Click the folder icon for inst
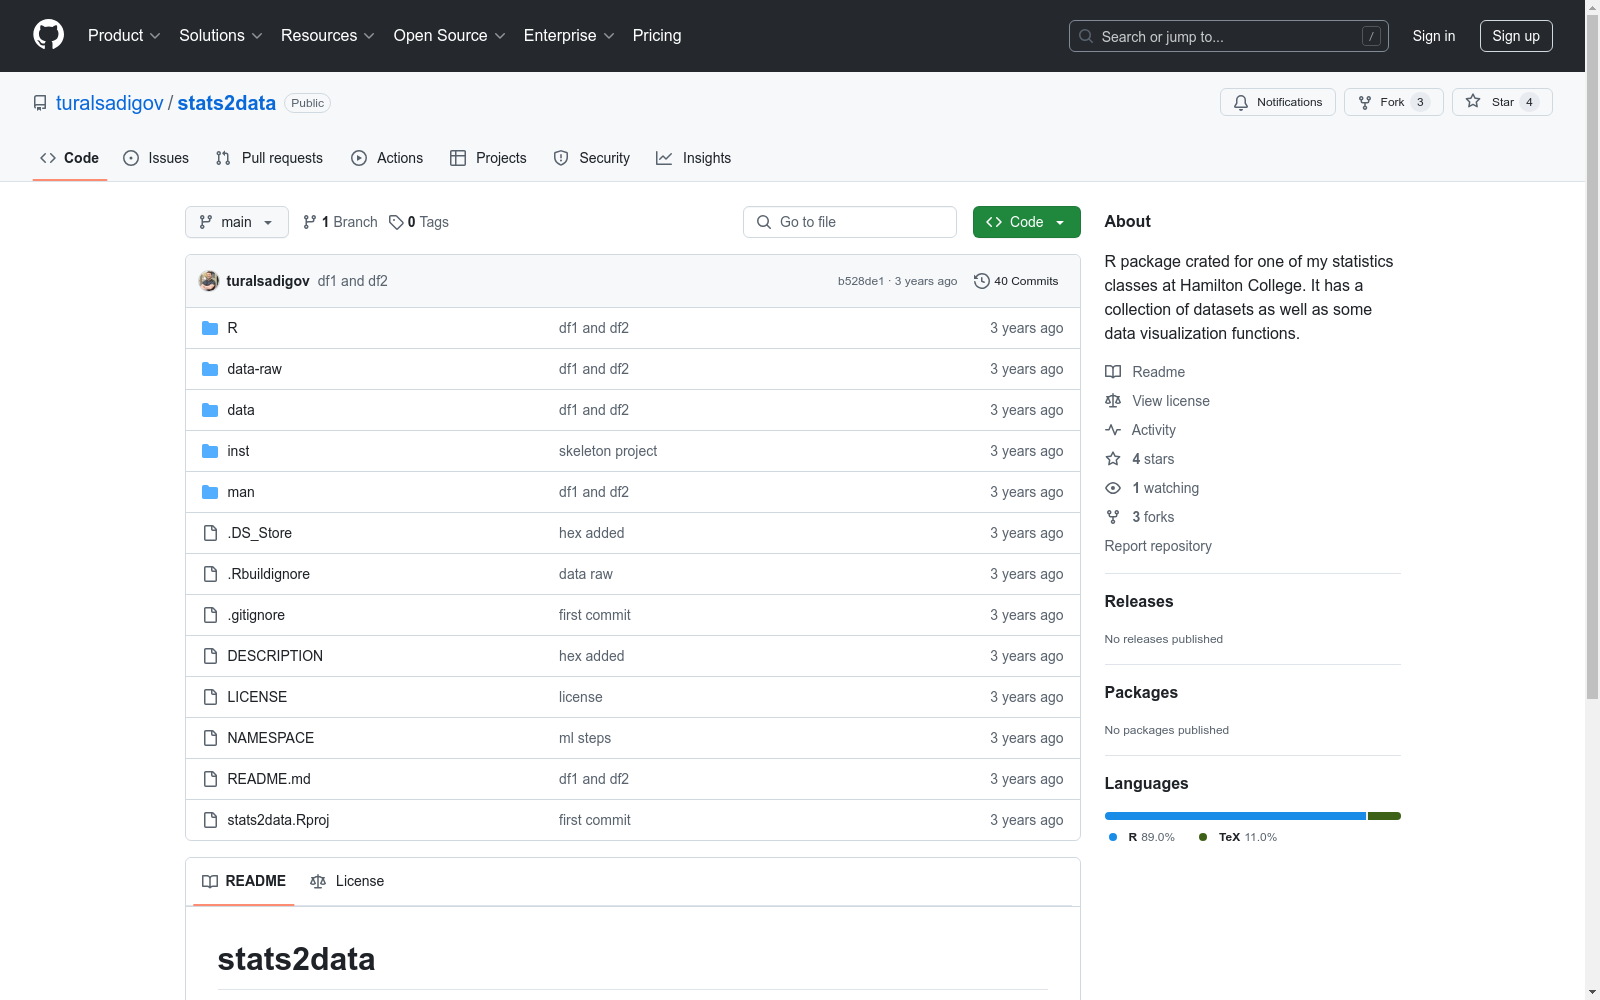This screenshot has width=1600, height=1000. pos(210,451)
